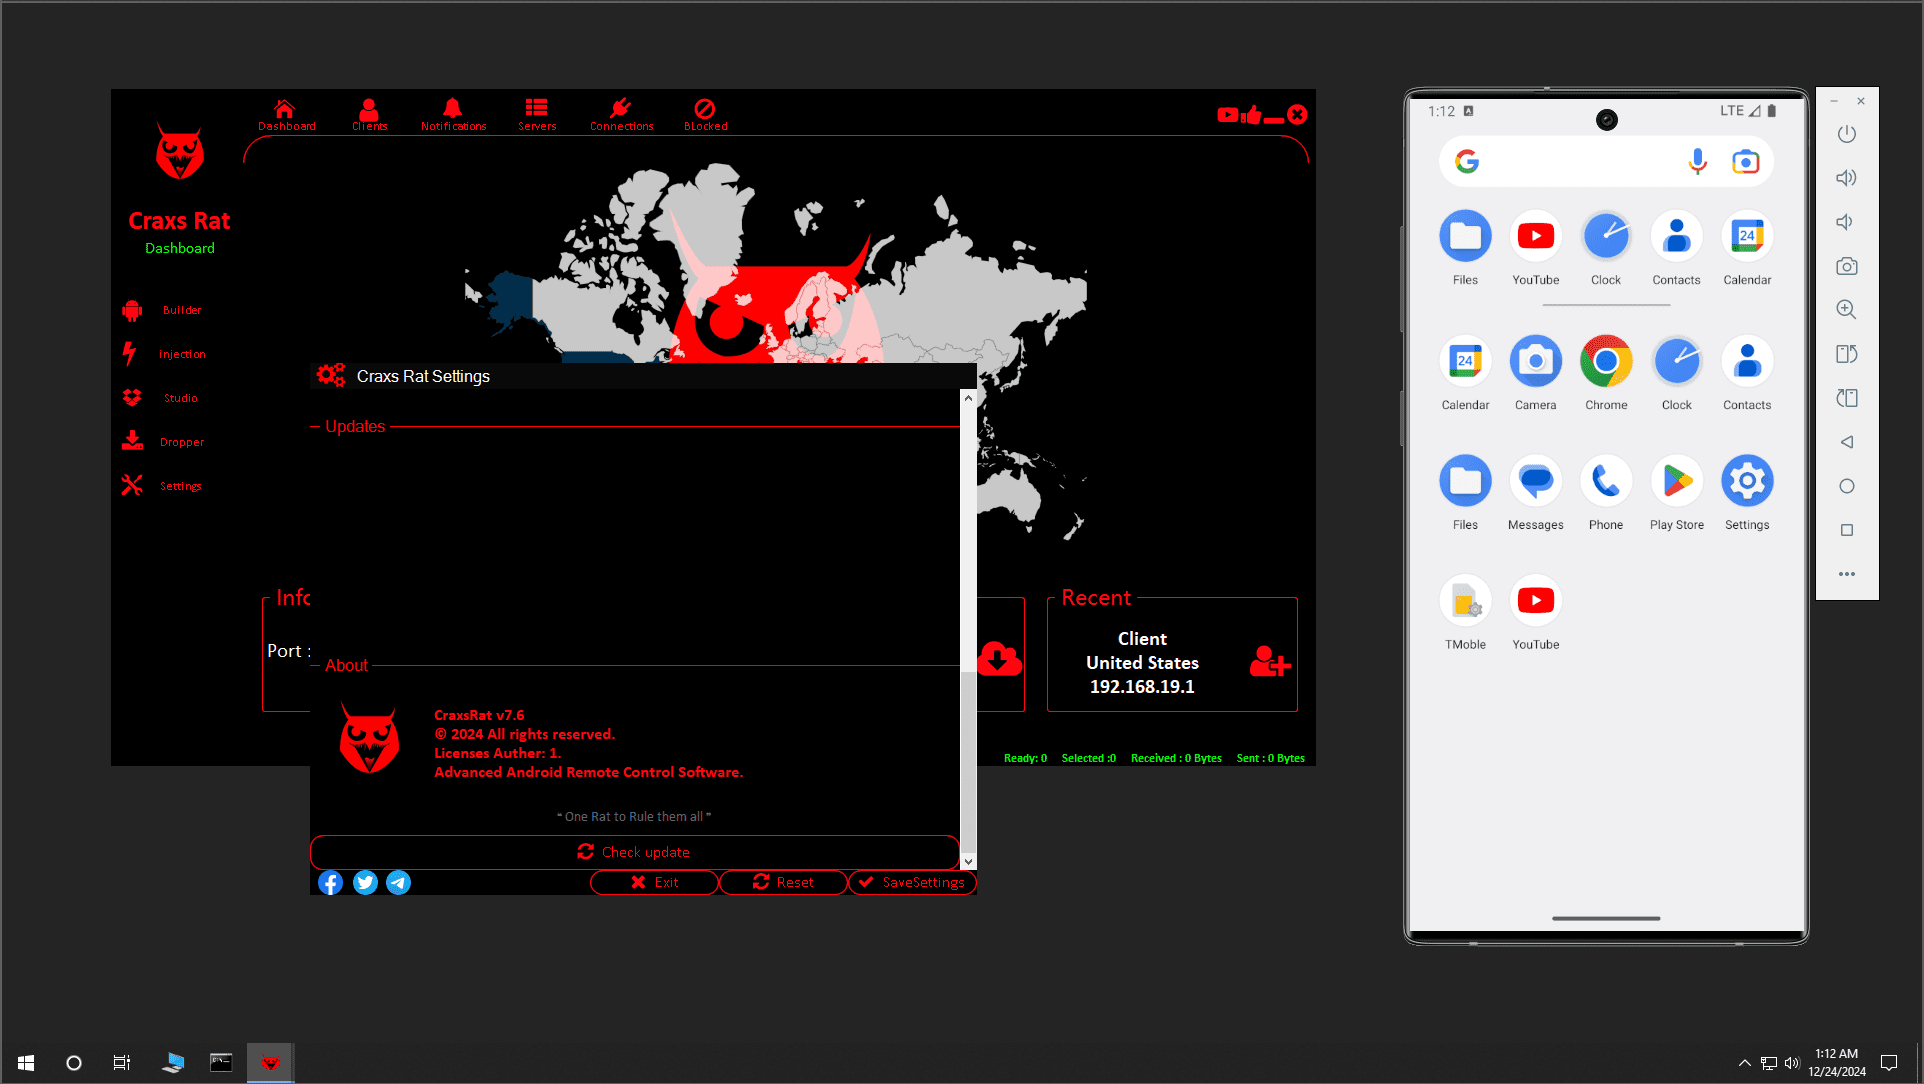The height and width of the screenshot is (1084, 1924).
Task: Click the 'Received : 0 Bytes' status text
Action: click(x=1176, y=758)
